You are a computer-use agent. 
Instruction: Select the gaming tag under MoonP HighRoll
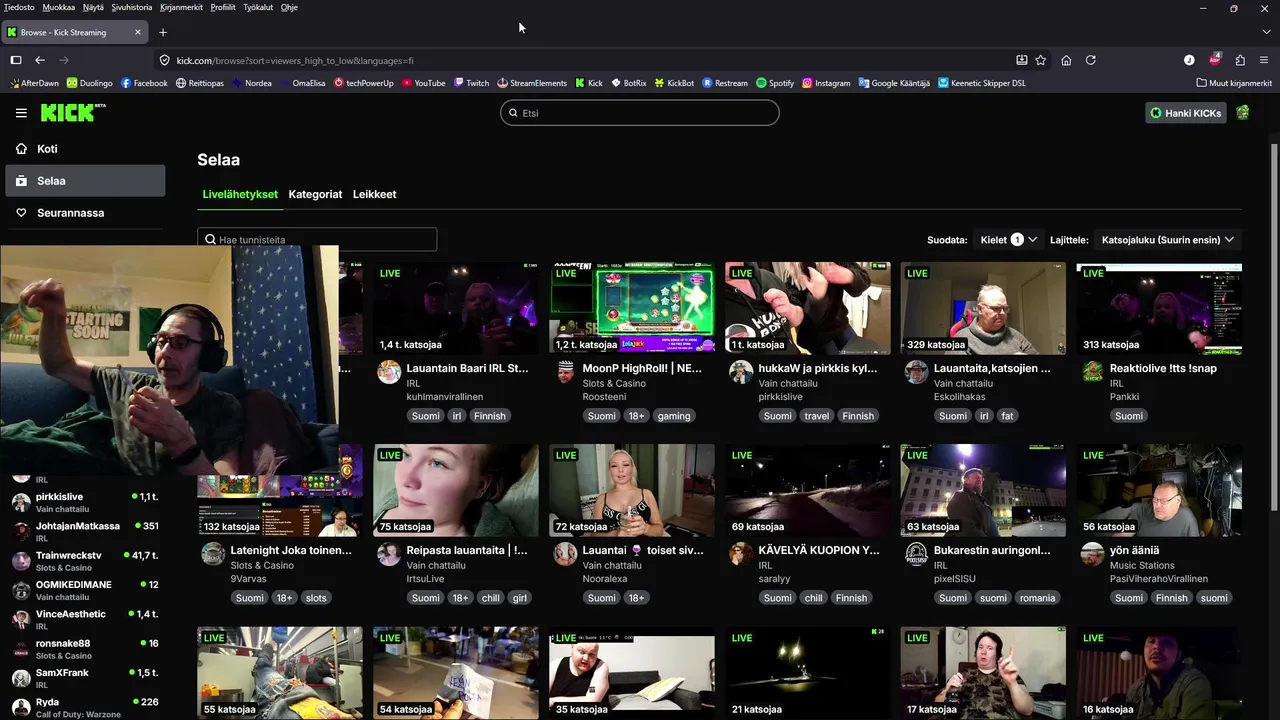674,416
